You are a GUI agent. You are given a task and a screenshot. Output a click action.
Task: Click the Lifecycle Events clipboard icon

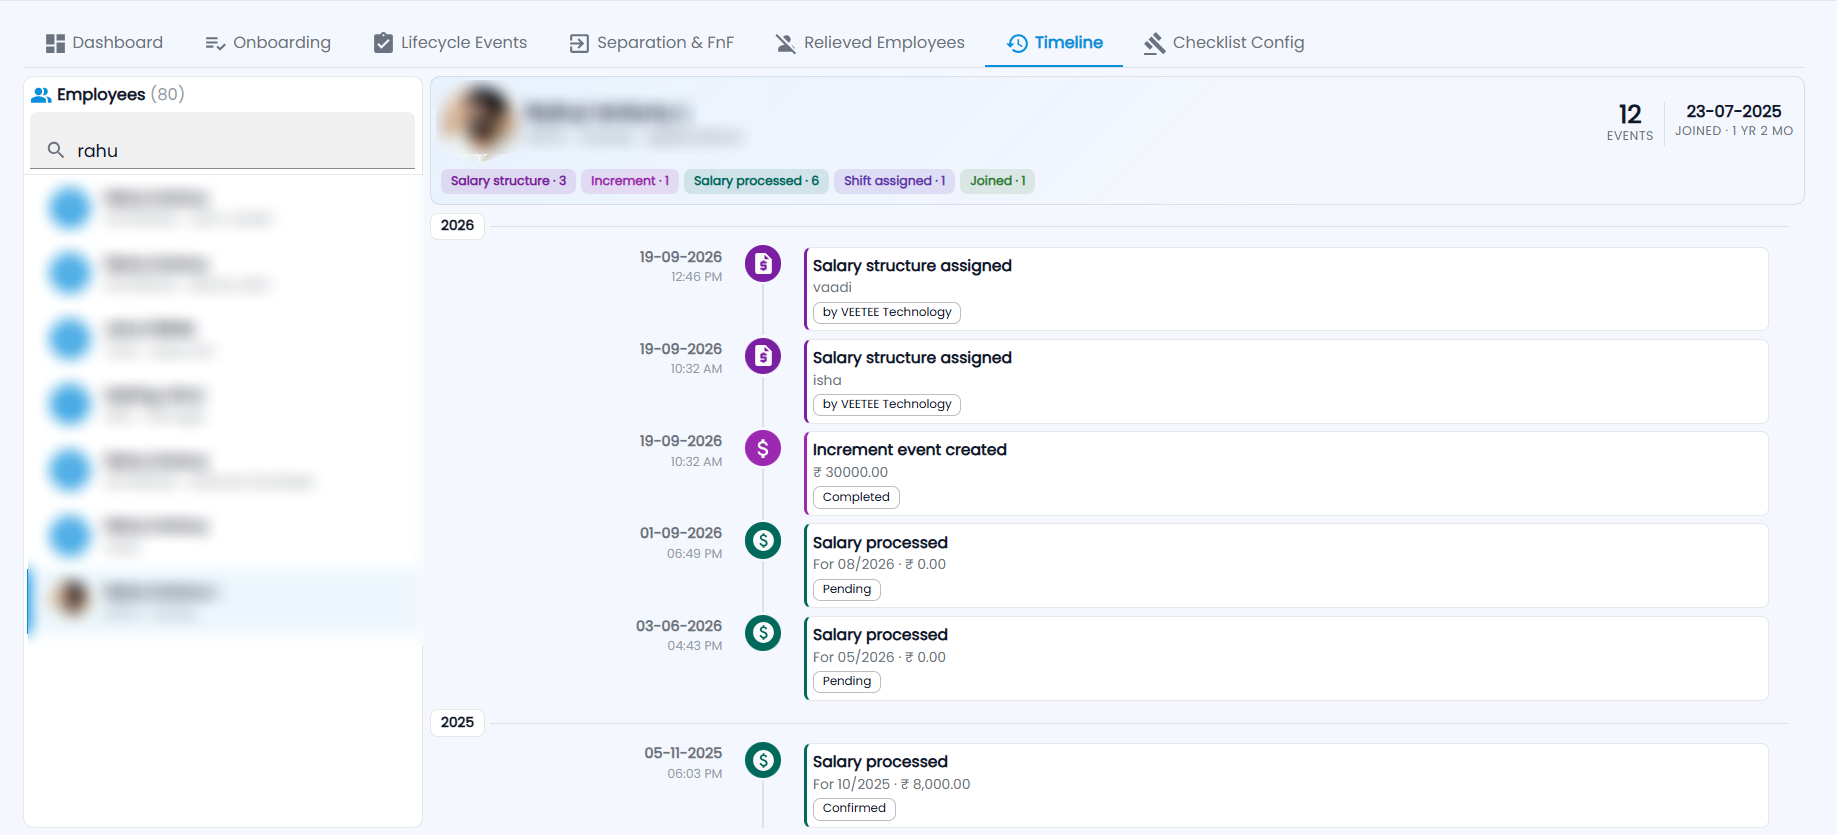[x=383, y=43]
